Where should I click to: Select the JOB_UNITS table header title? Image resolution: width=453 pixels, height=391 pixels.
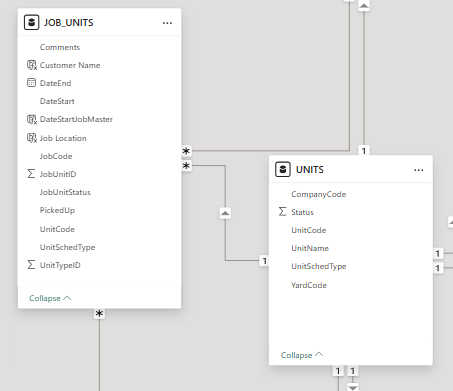click(x=69, y=23)
